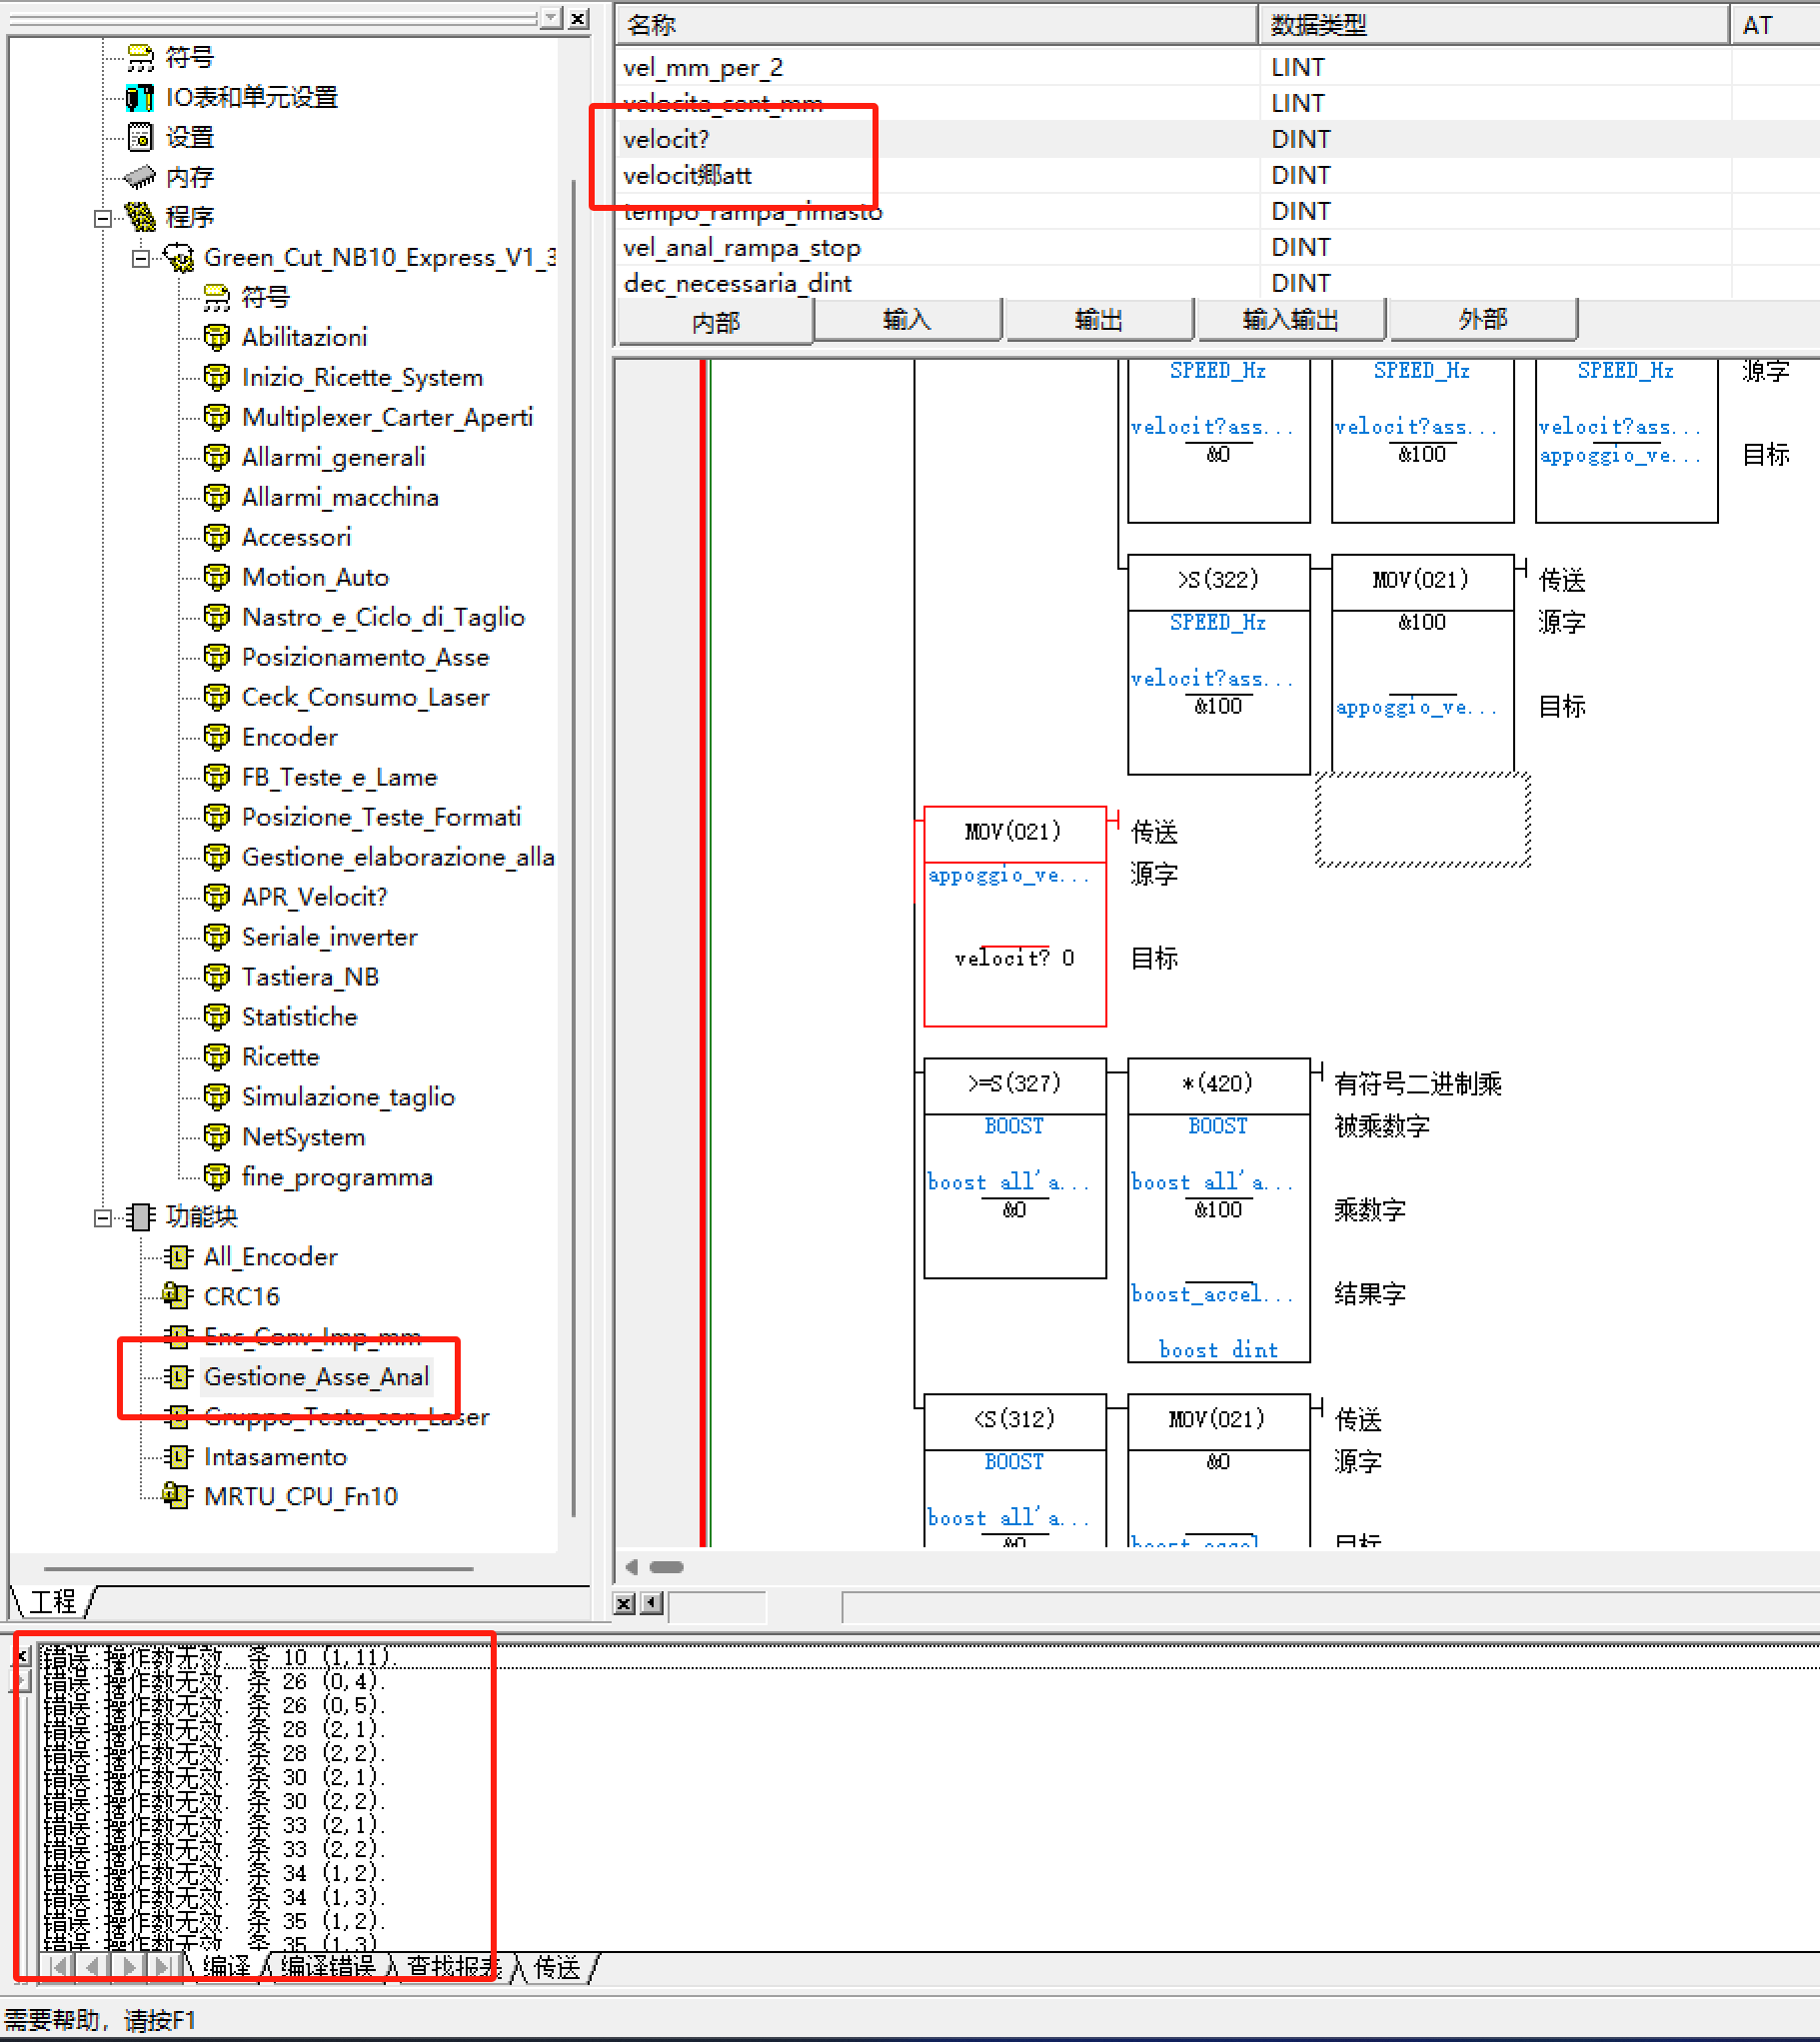This screenshot has width=1820, height=2042.
Task: Collapse the 程序 tree node
Action: [102, 218]
